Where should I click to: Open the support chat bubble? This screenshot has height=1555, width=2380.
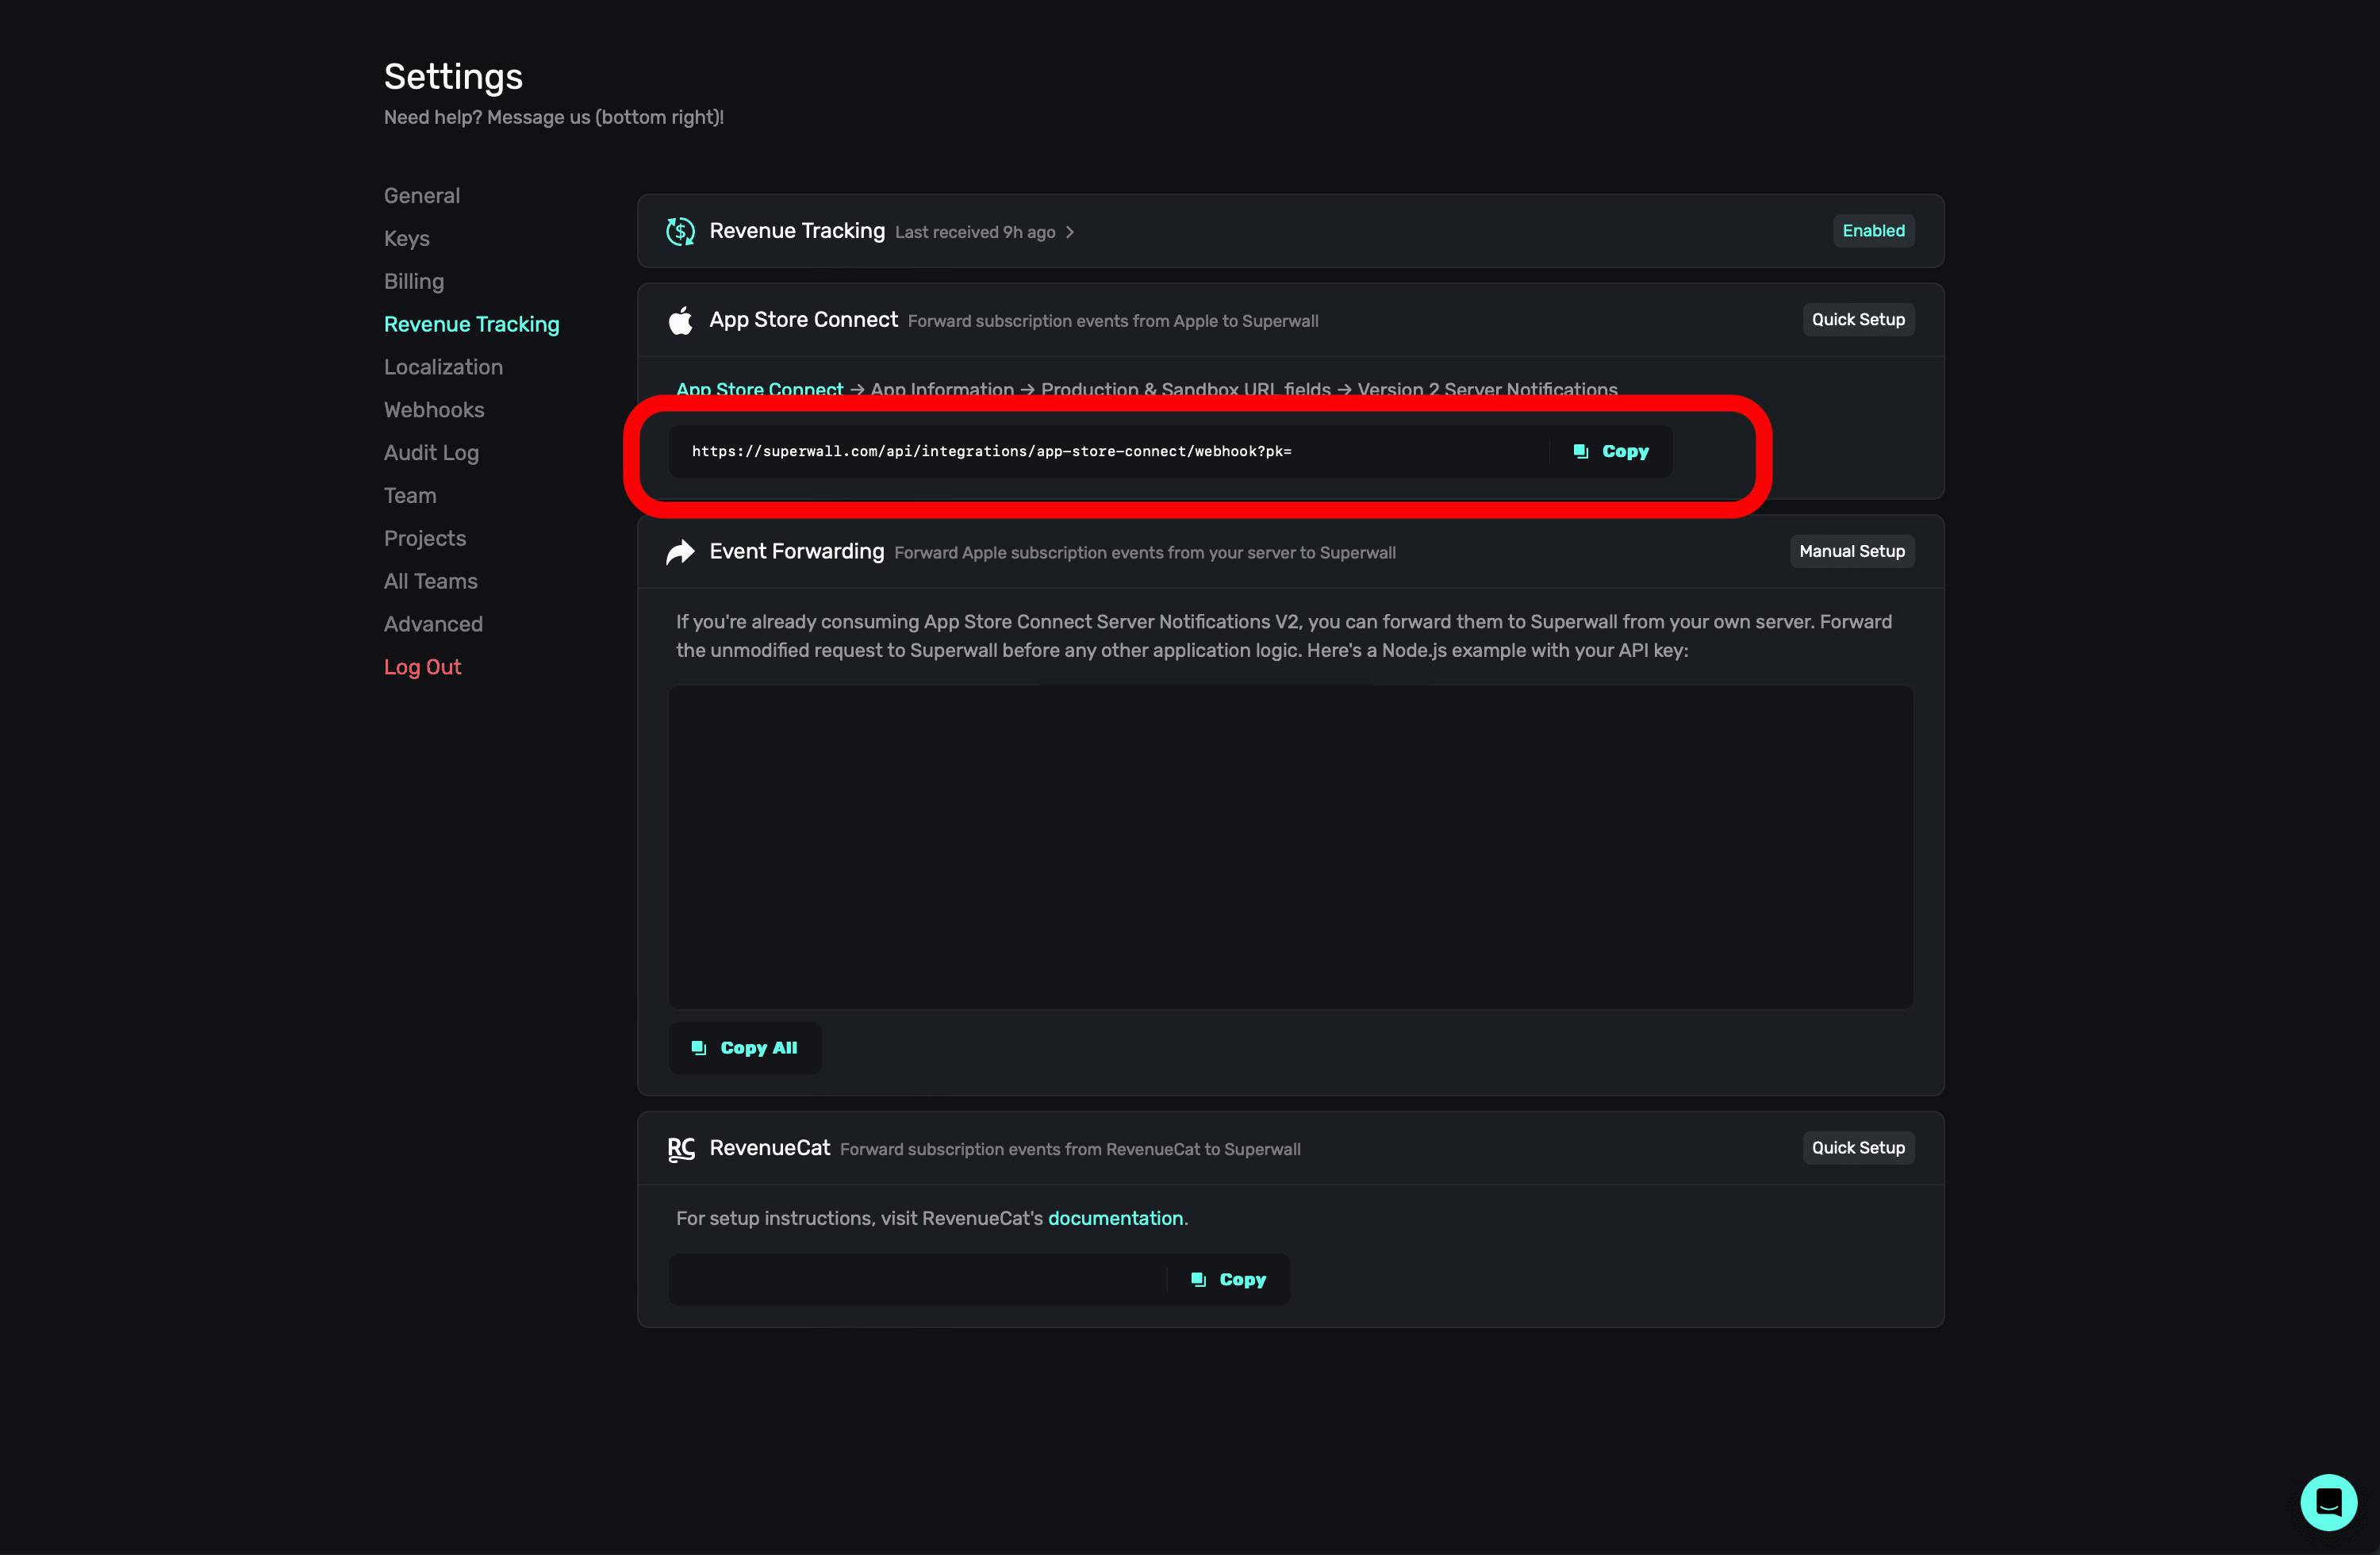(x=2327, y=1501)
